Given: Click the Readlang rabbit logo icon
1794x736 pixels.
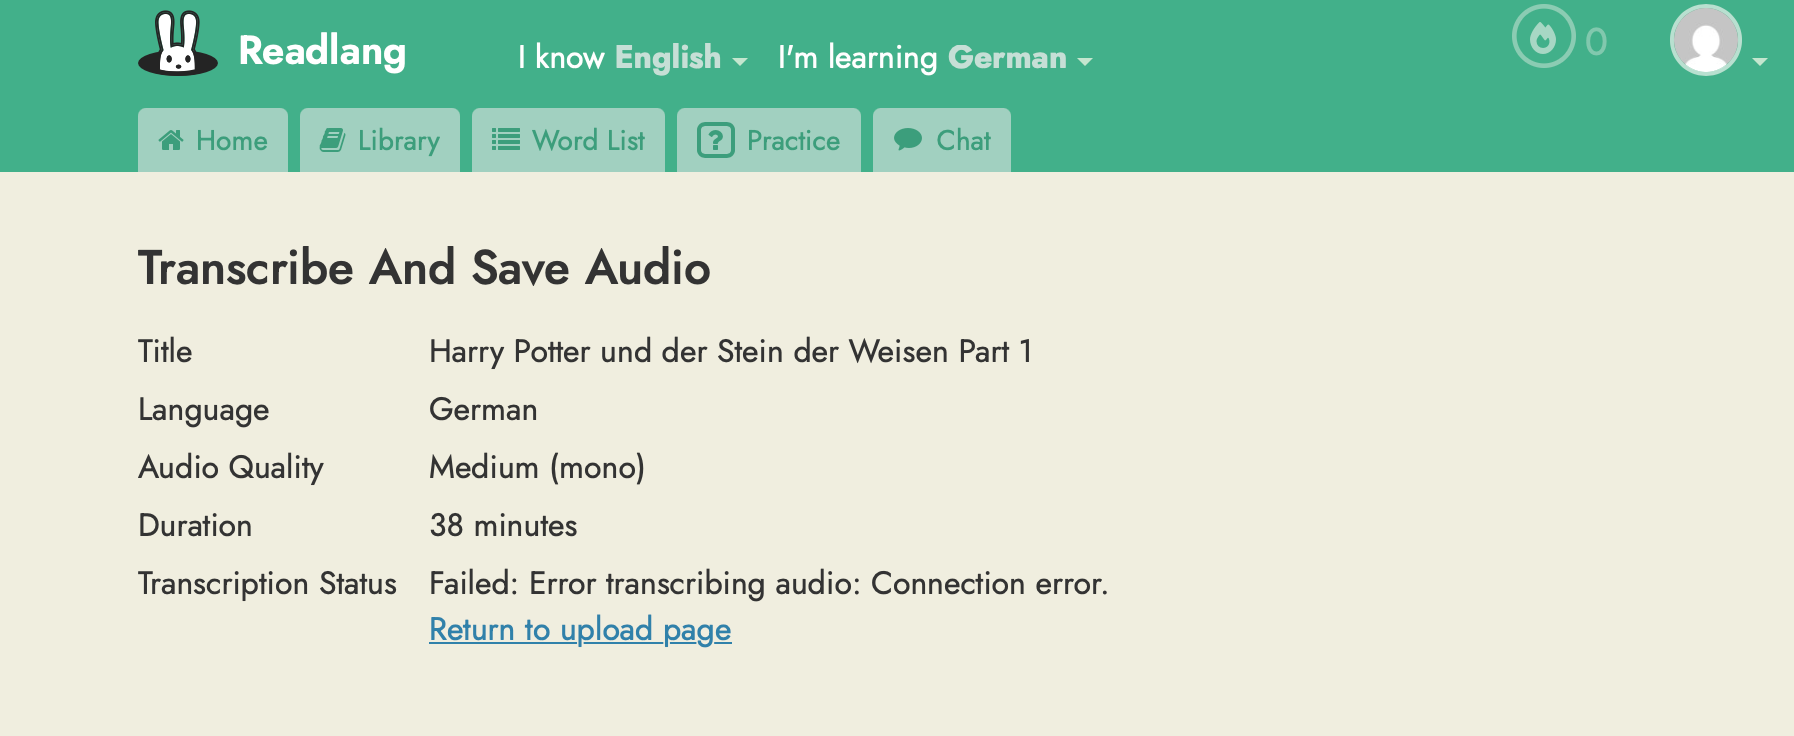Looking at the screenshot, I should 178,44.
